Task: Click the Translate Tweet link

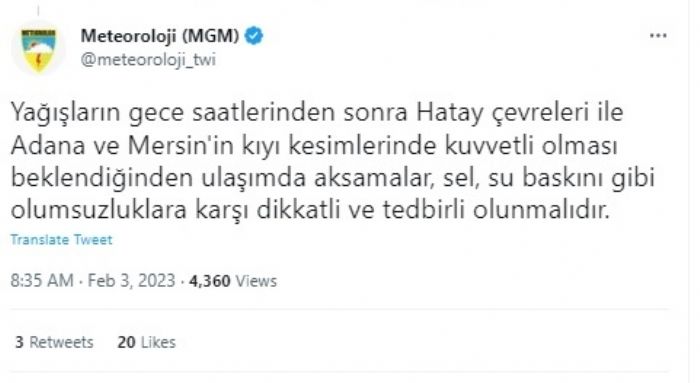Action: (61, 240)
